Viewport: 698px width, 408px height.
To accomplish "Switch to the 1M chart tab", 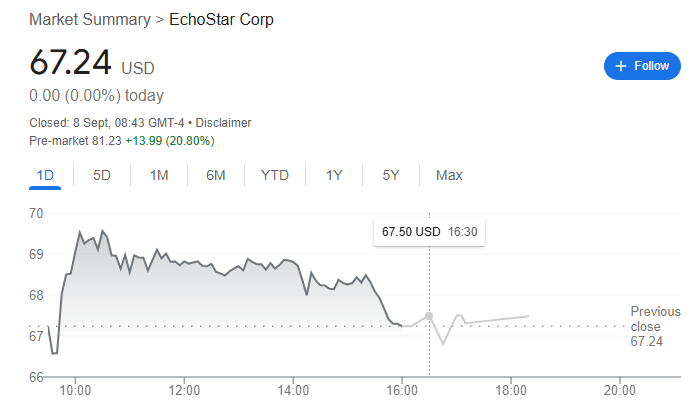I will coord(159,175).
